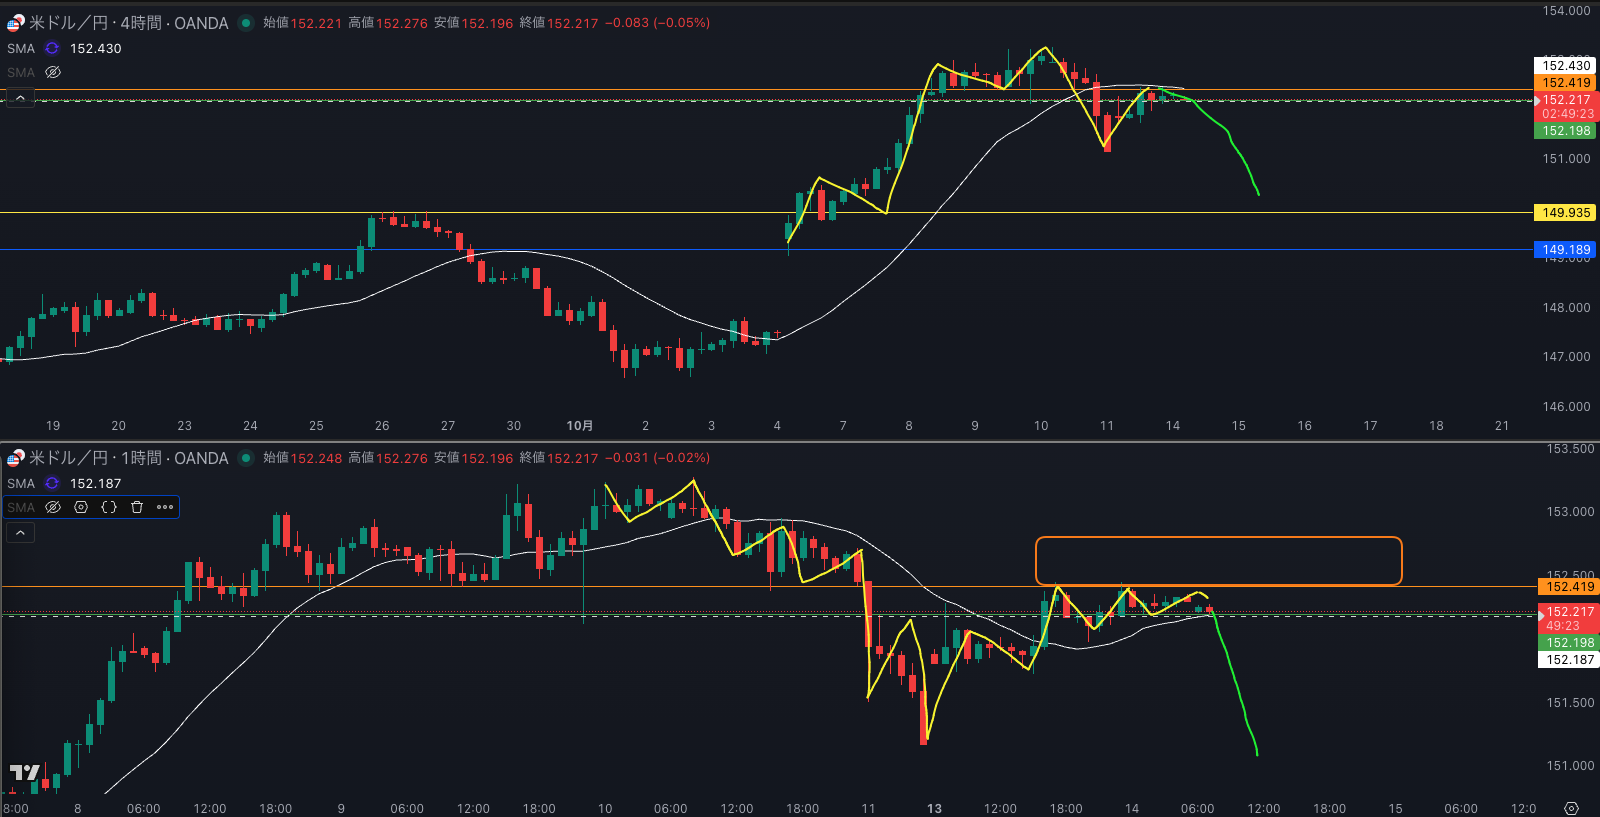Open more options for the lower SMA
Viewport: 1600px width, 817px height.
click(x=165, y=507)
